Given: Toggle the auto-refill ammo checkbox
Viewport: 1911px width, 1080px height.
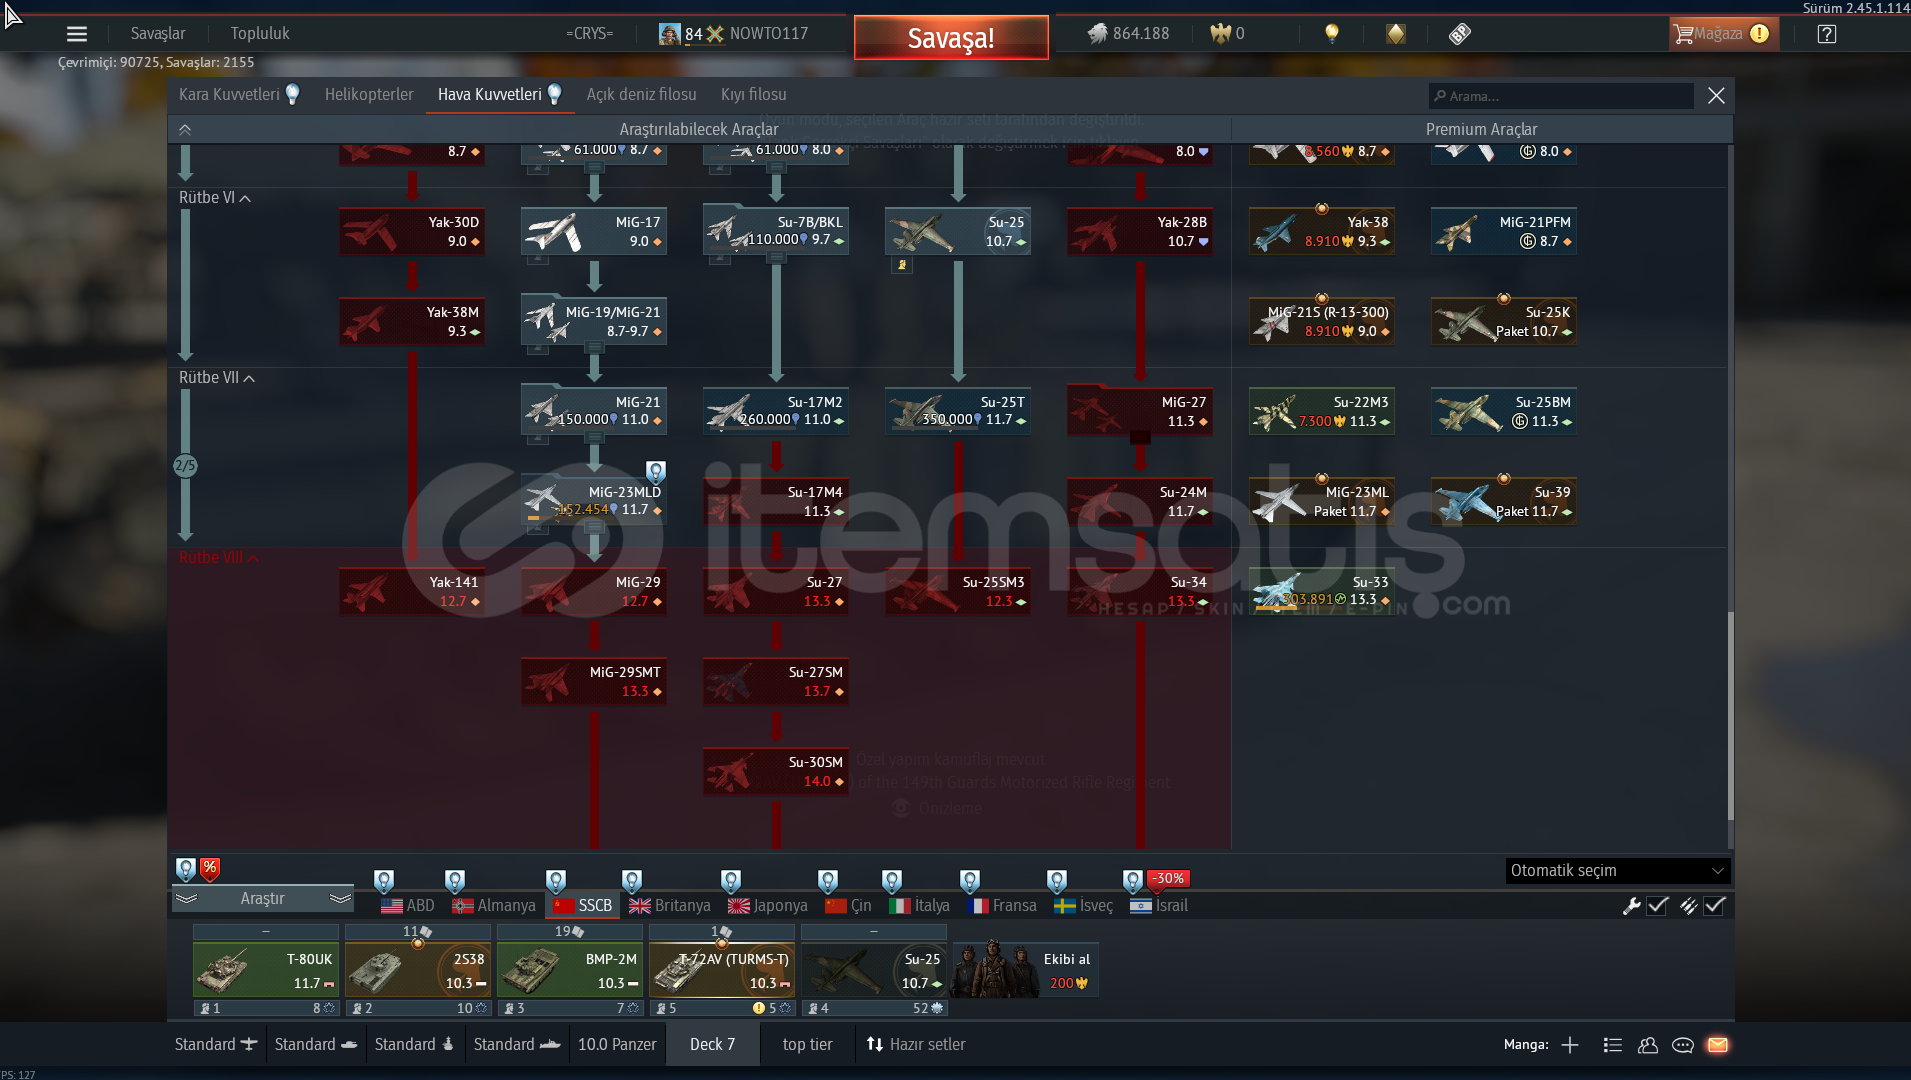Looking at the screenshot, I should click(x=1715, y=905).
